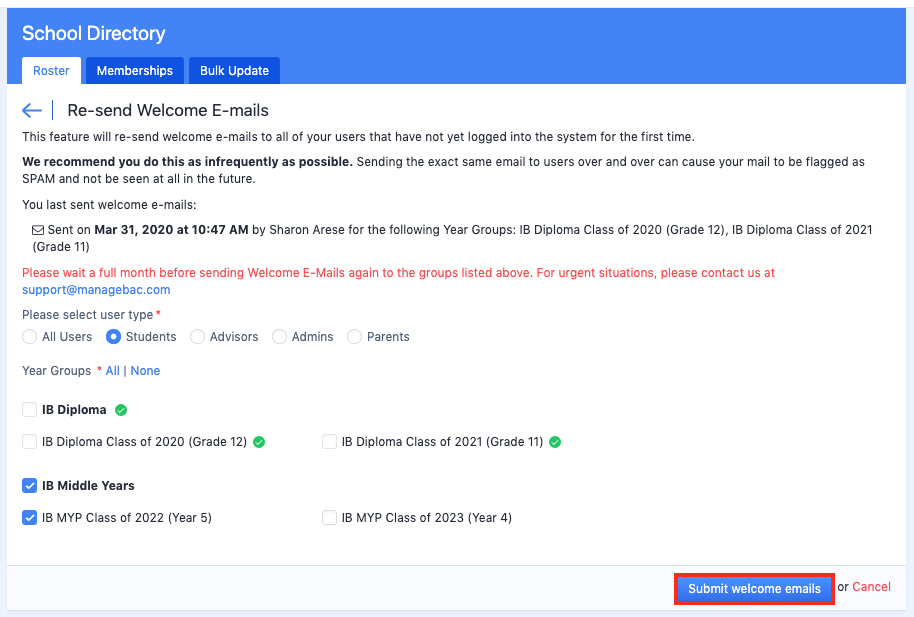The image size is (914, 617).
Task: Open the Bulk Update tab
Action: click(x=234, y=71)
